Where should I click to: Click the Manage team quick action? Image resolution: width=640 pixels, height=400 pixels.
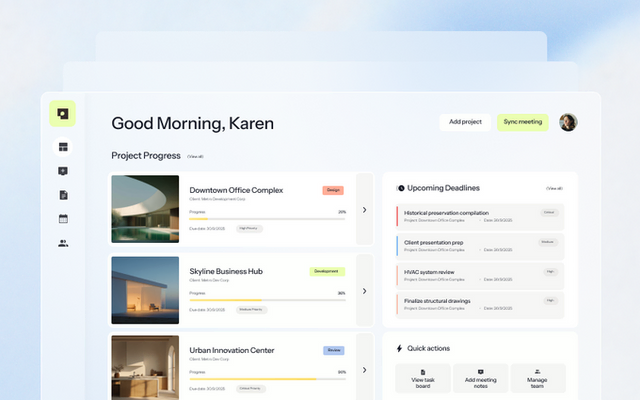pos(538,378)
